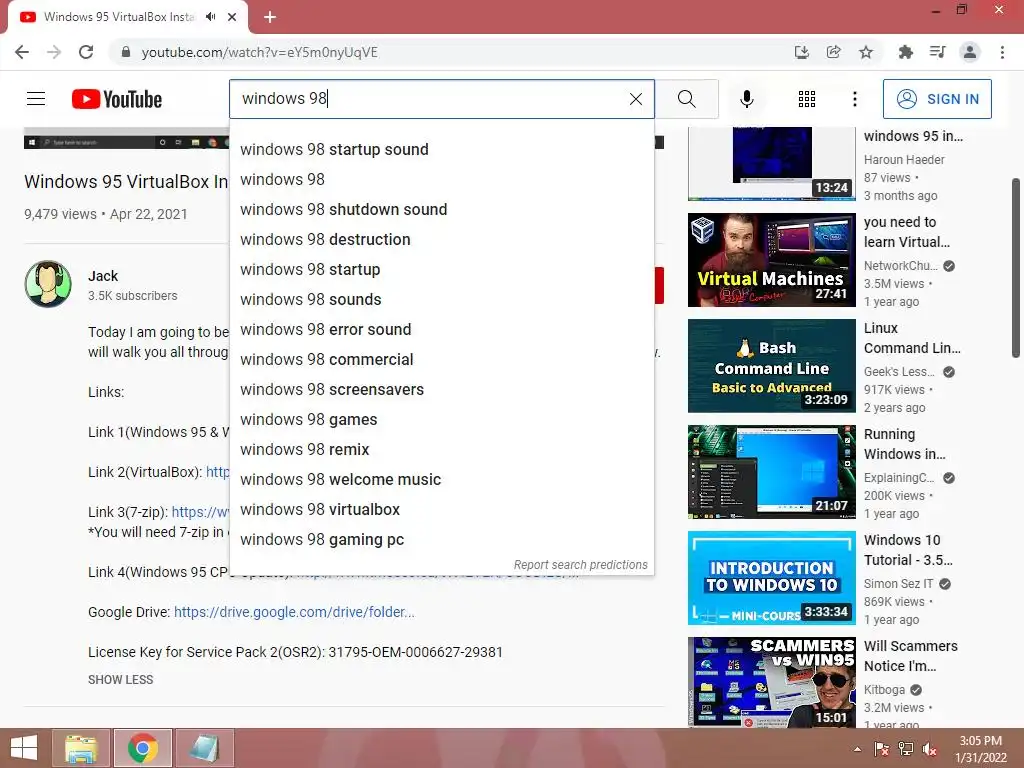Mute the tab via speaker icon
This screenshot has height=768, width=1024.
[x=210, y=17]
